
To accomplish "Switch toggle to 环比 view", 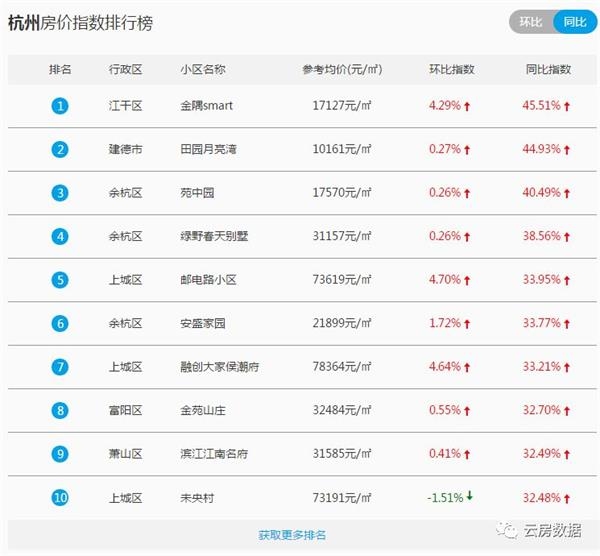I will point(531,22).
